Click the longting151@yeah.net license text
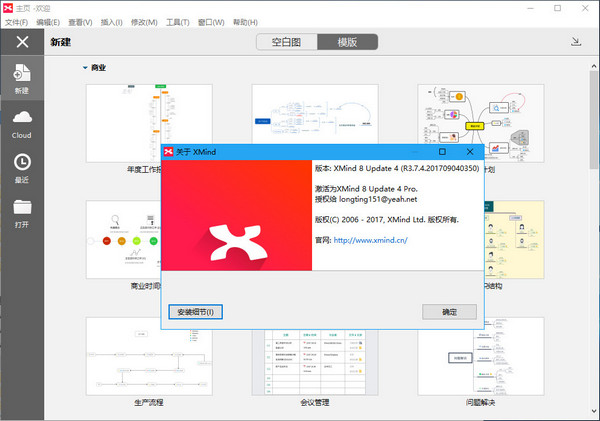The width and height of the screenshot is (600, 421). click(x=378, y=199)
